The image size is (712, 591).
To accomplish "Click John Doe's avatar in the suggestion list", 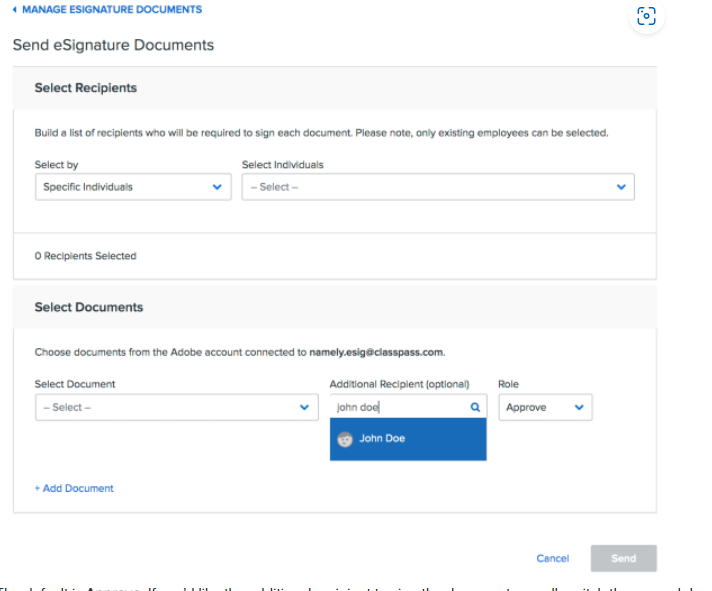I will pyautogui.click(x=345, y=439).
